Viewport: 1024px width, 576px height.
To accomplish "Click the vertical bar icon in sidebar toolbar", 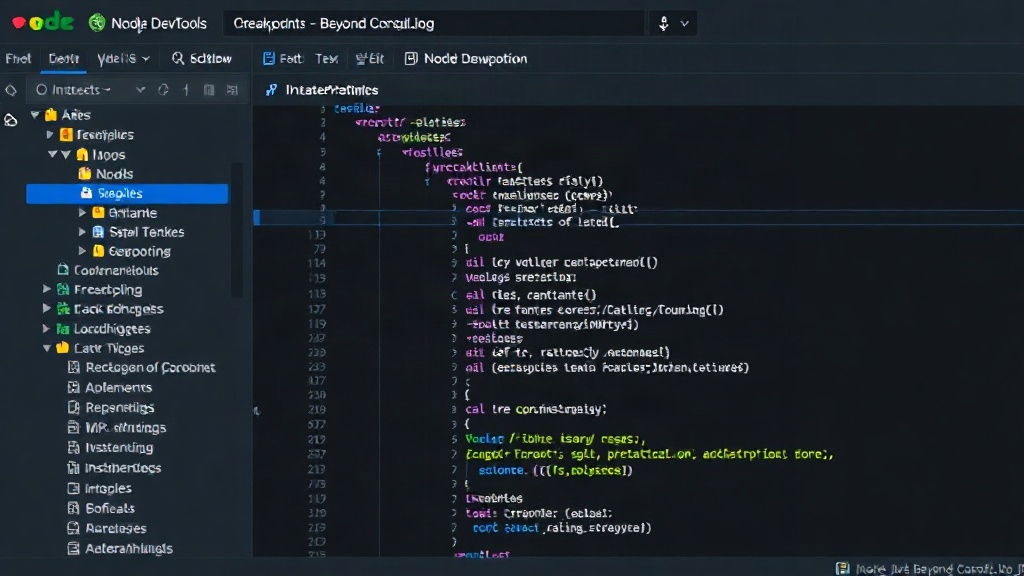I will [x=186, y=90].
